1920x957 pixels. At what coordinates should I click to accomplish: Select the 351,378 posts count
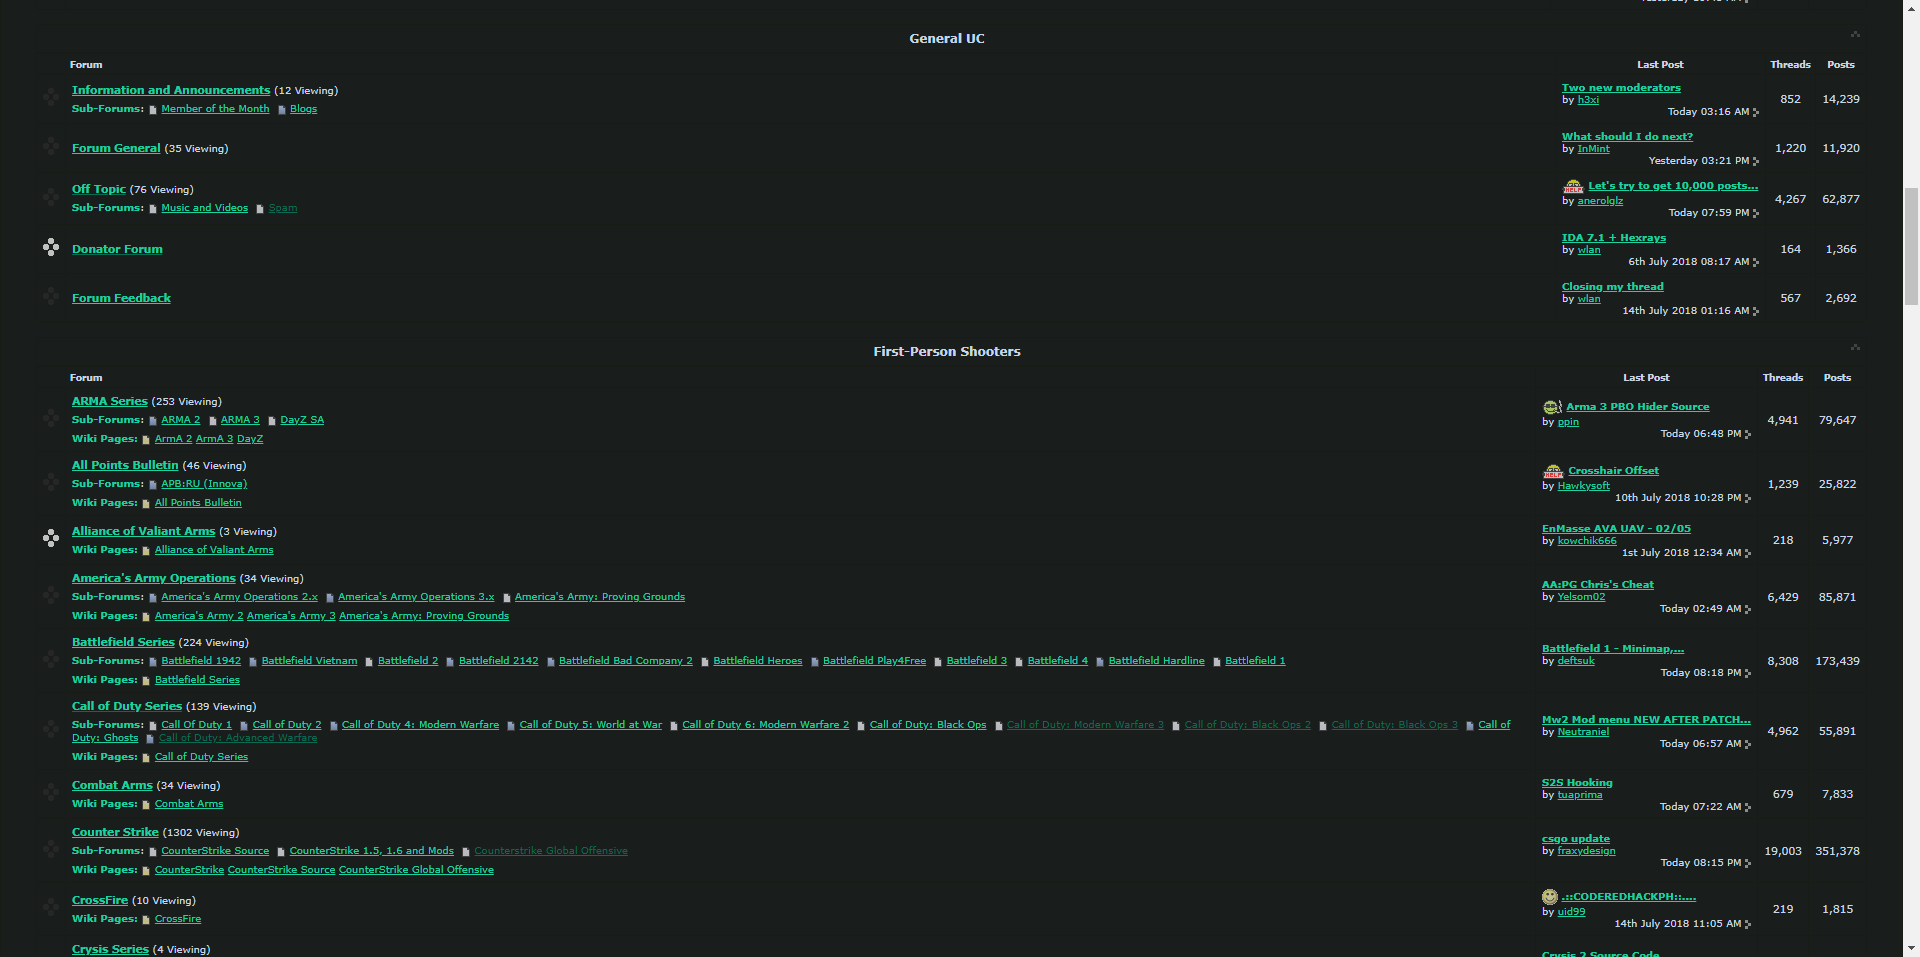[x=1838, y=851]
